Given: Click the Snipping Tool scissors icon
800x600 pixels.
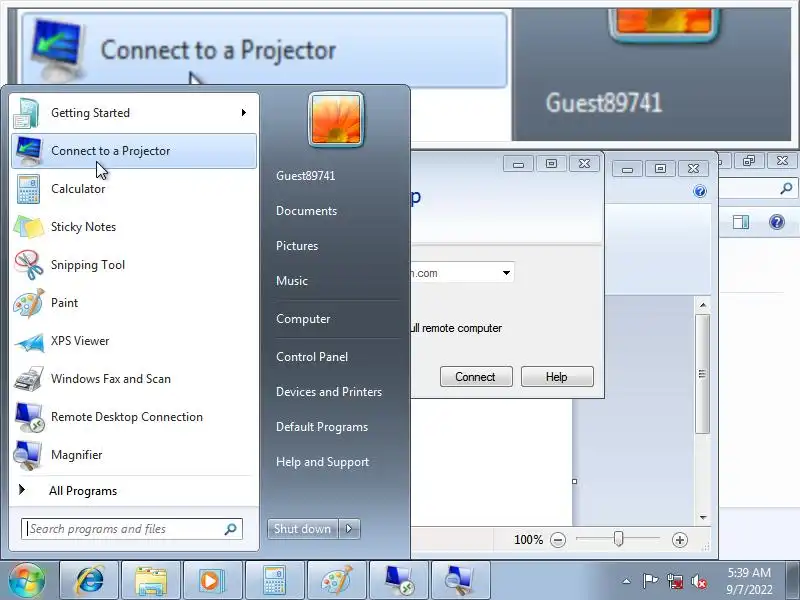Looking at the screenshot, I should pos(29,265).
